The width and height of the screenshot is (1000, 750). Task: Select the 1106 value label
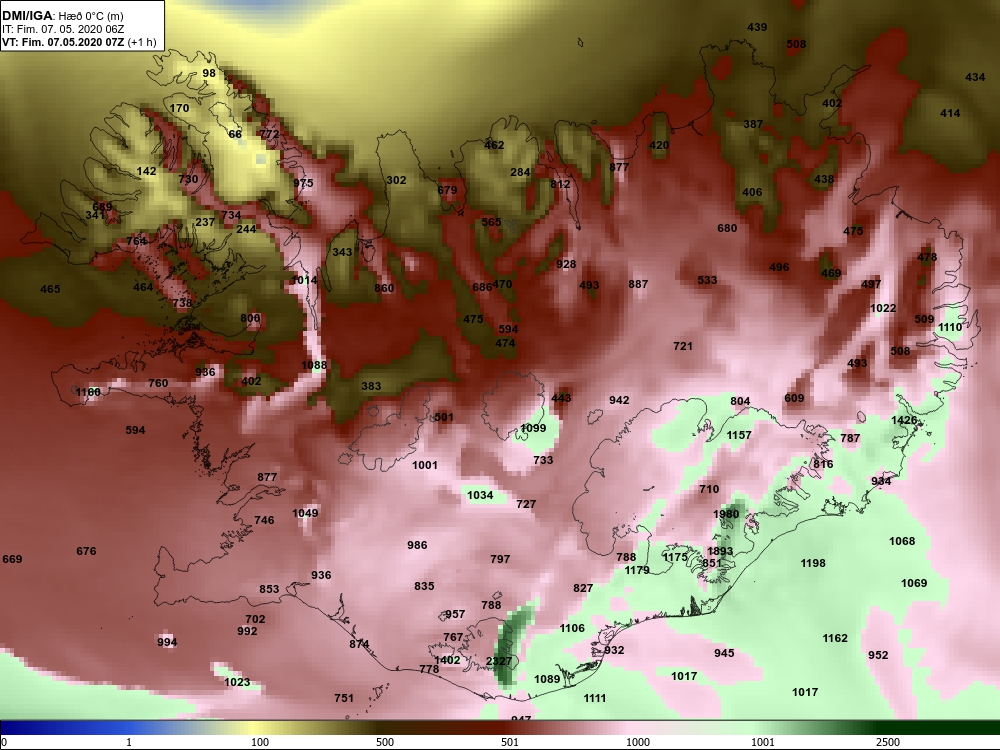click(572, 628)
